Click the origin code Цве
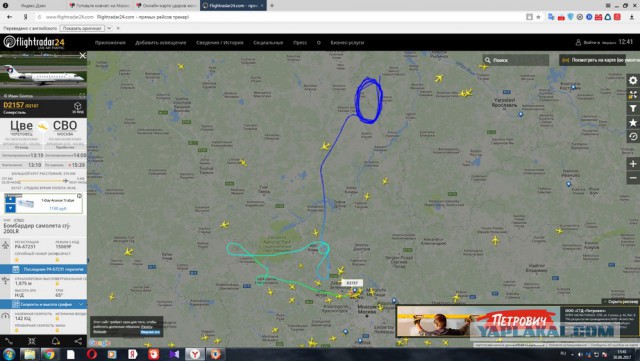Image resolution: width=640 pixels, height=361 pixels. pos(21,126)
